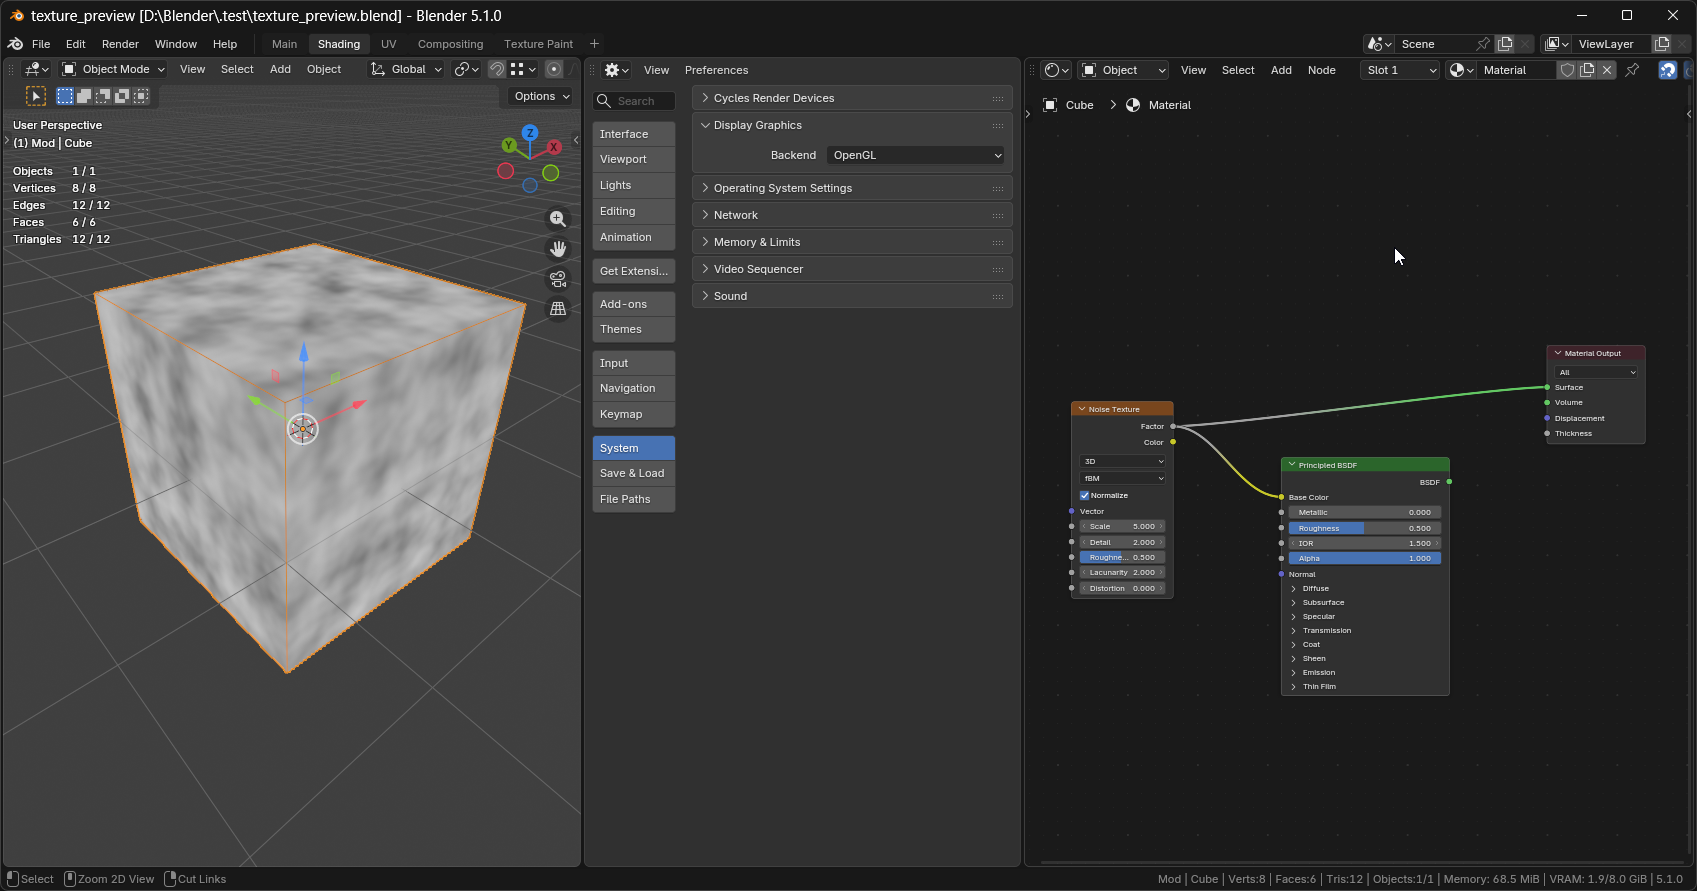This screenshot has height=891, width=1697.
Task: Go to the Add-ons preferences section
Action: coord(634,304)
